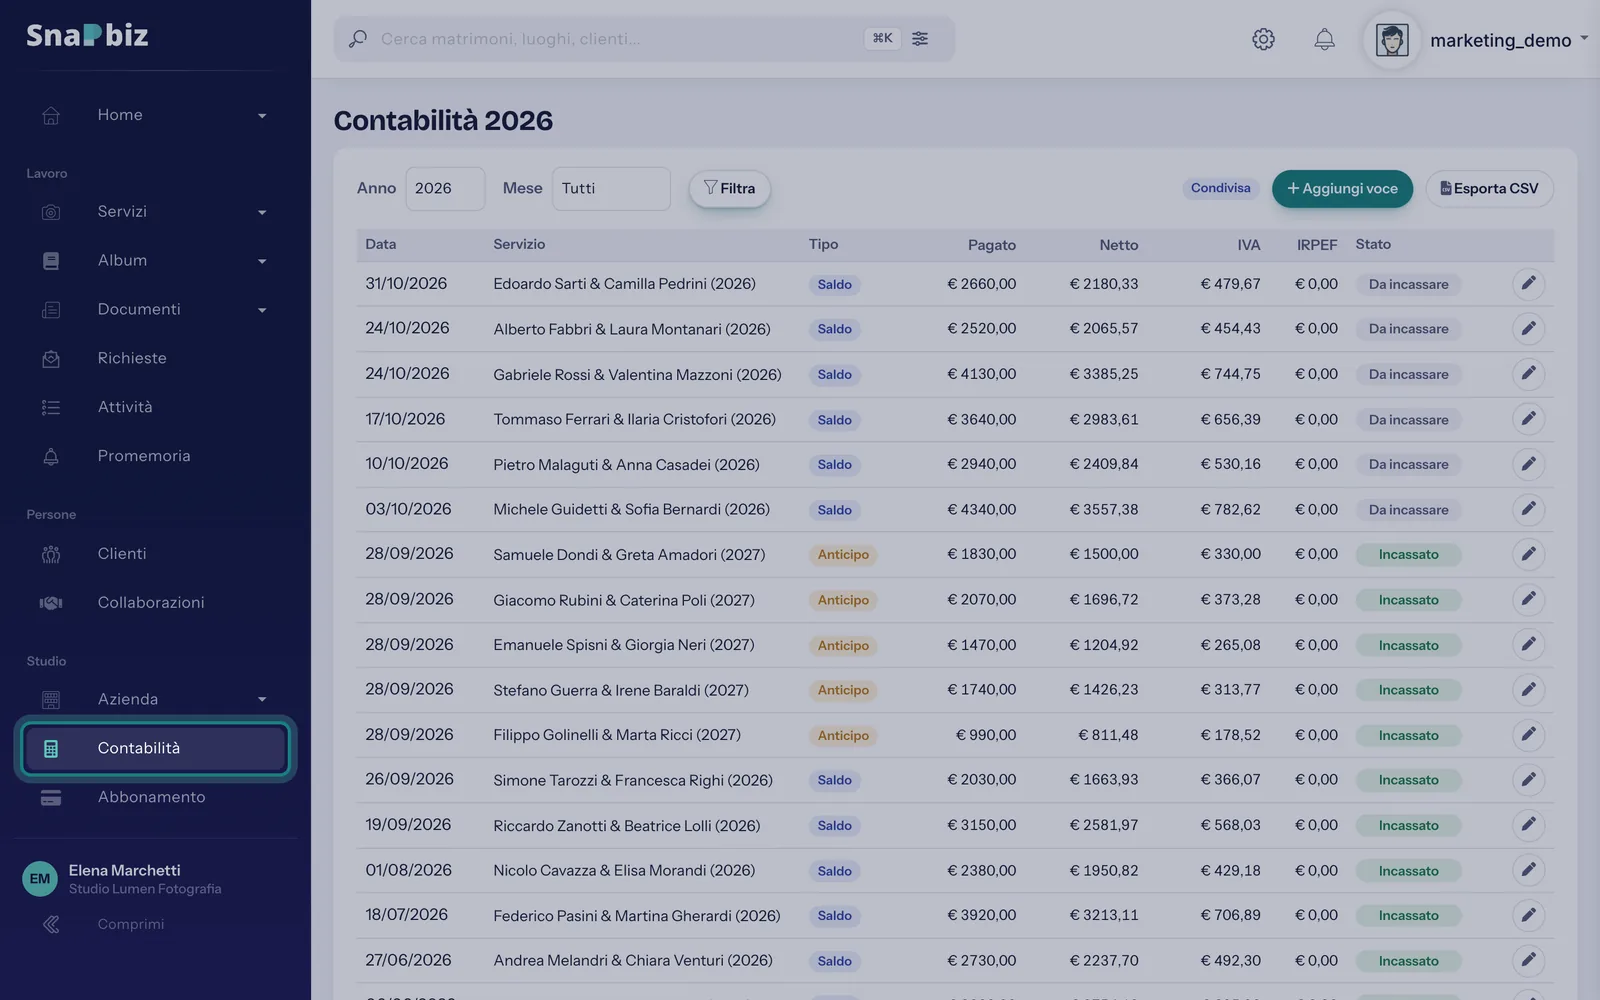Expand the Servizi submenu chevron
This screenshot has width=1600, height=1000.
pyautogui.click(x=262, y=212)
